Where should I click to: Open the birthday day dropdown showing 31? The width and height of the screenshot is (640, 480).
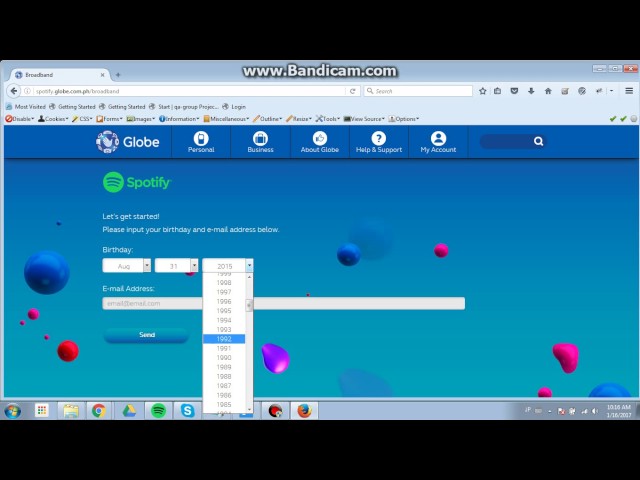click(176, 266)
